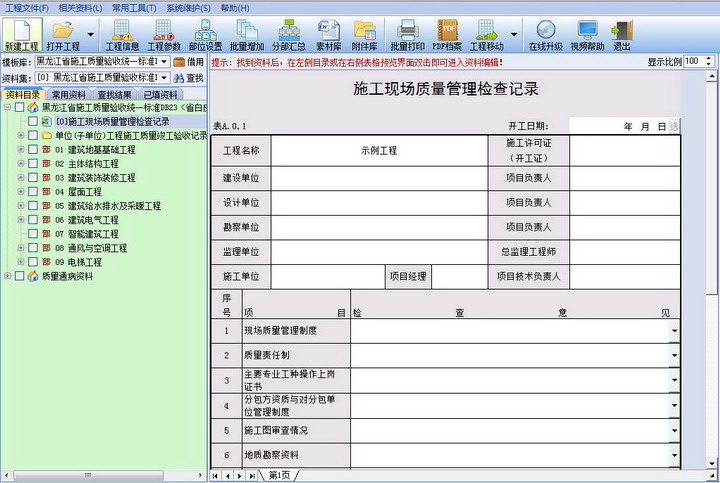Click the 工程移动 toolbar icon

click(x=487, y=35)
